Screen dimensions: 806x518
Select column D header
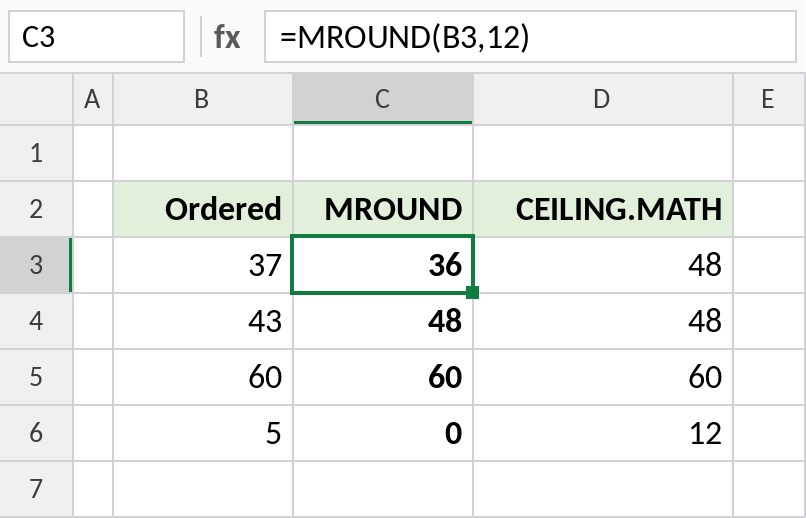[x=603, y=99]
